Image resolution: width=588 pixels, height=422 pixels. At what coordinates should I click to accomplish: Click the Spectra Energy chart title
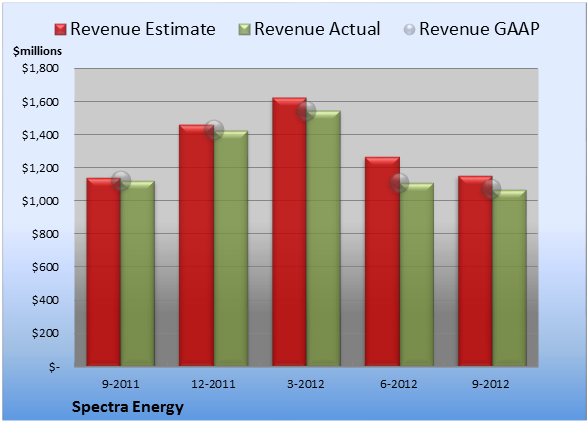point(128,407)
